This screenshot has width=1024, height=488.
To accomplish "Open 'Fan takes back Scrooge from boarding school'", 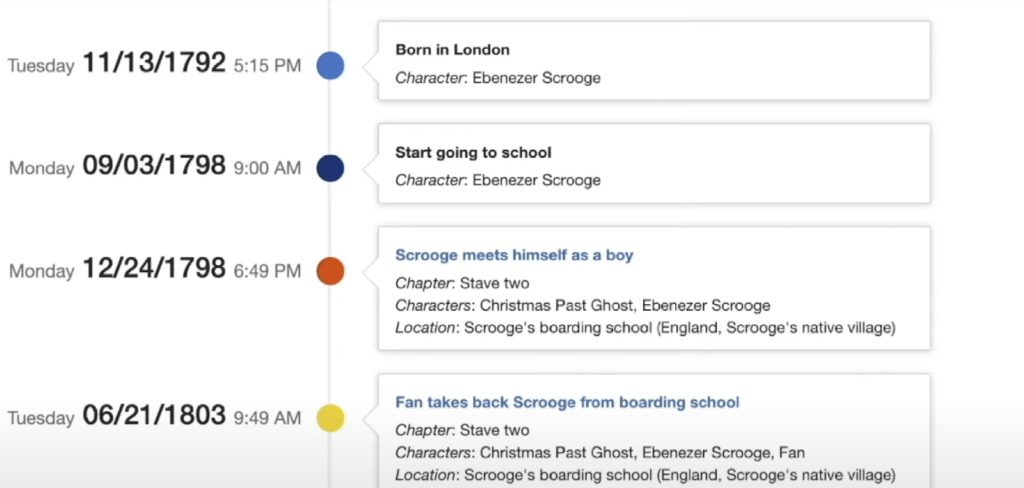I will tap(567, 402).
